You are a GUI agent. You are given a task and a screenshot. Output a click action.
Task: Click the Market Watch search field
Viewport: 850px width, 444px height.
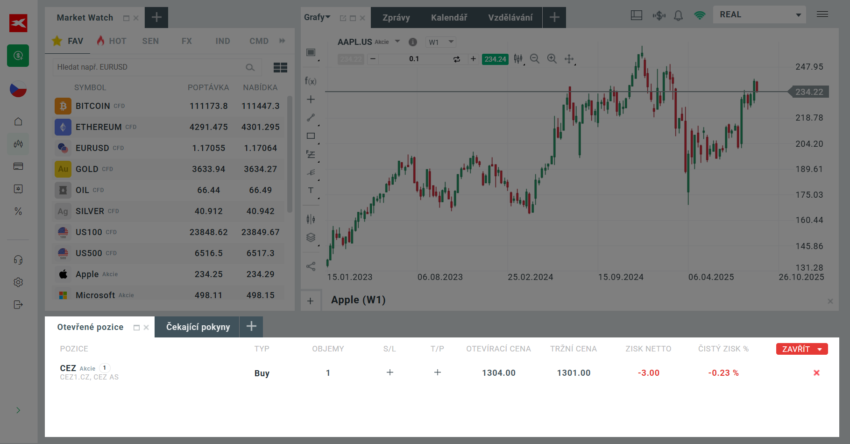coord(157,67)
